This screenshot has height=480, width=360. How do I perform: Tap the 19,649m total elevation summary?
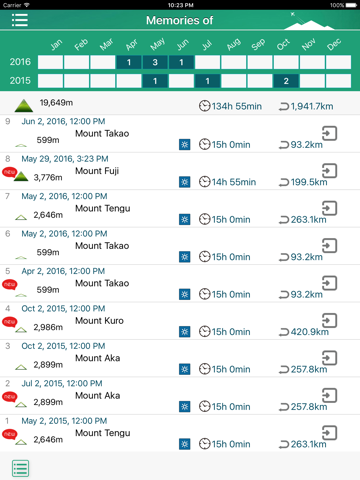[x=56, y=103]
